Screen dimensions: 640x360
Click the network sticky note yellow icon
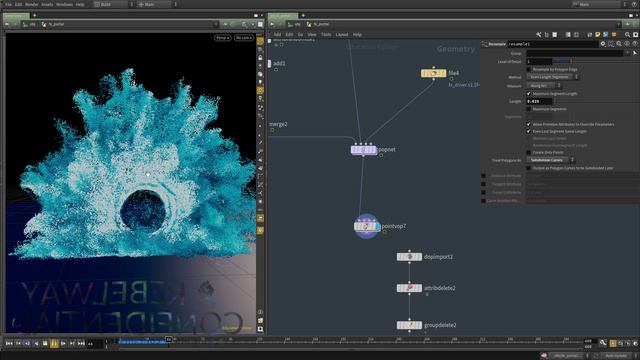598,35
